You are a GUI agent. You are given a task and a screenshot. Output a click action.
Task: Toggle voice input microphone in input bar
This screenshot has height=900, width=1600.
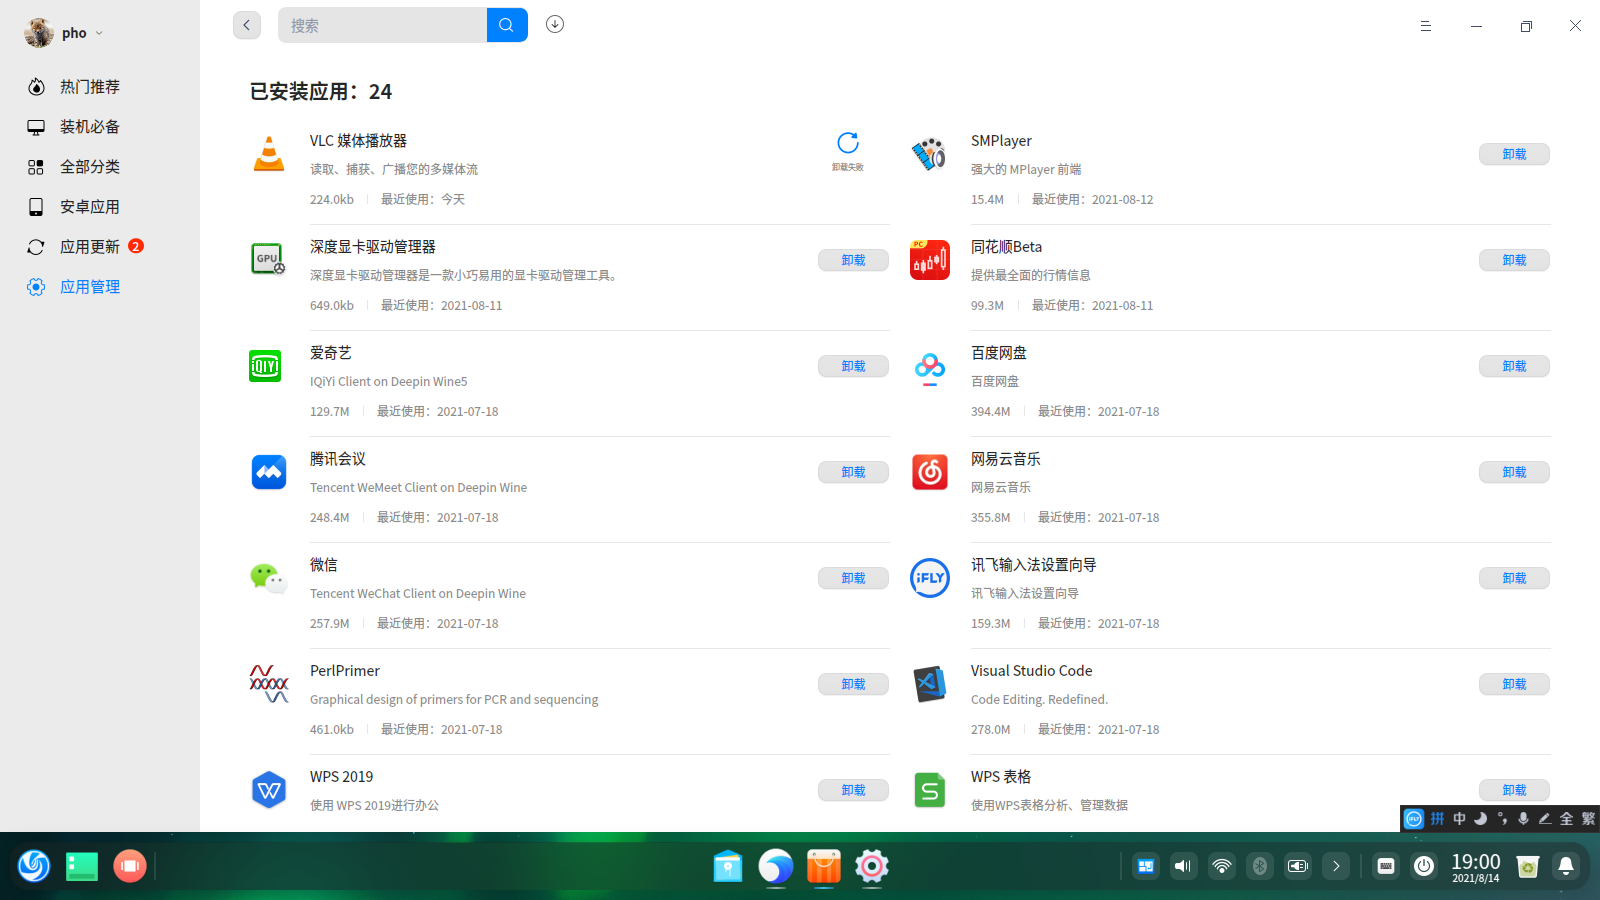tap(1524, 819)
